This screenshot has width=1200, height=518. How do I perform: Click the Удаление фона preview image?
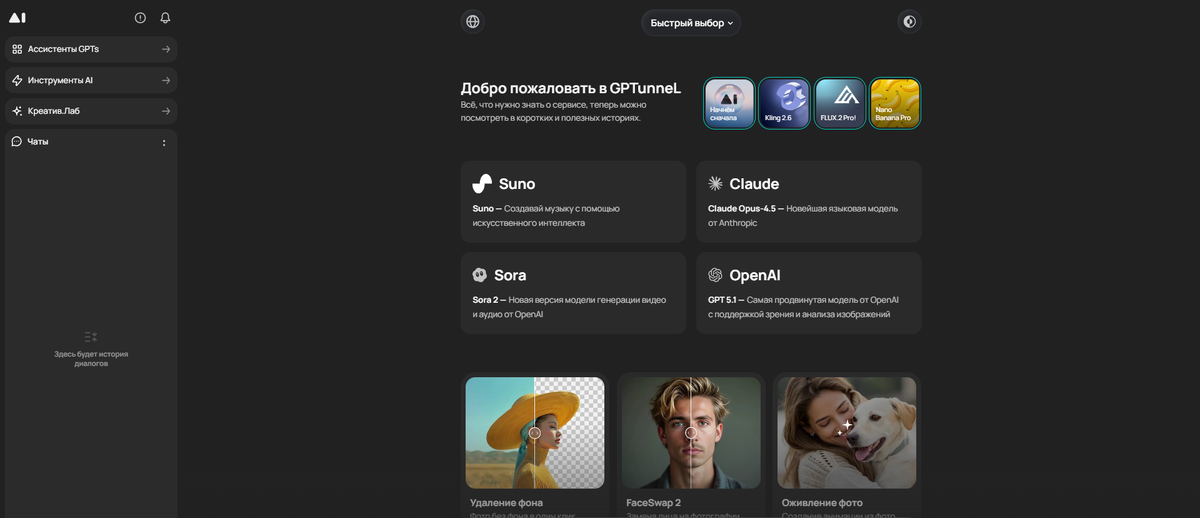point(535,432)
